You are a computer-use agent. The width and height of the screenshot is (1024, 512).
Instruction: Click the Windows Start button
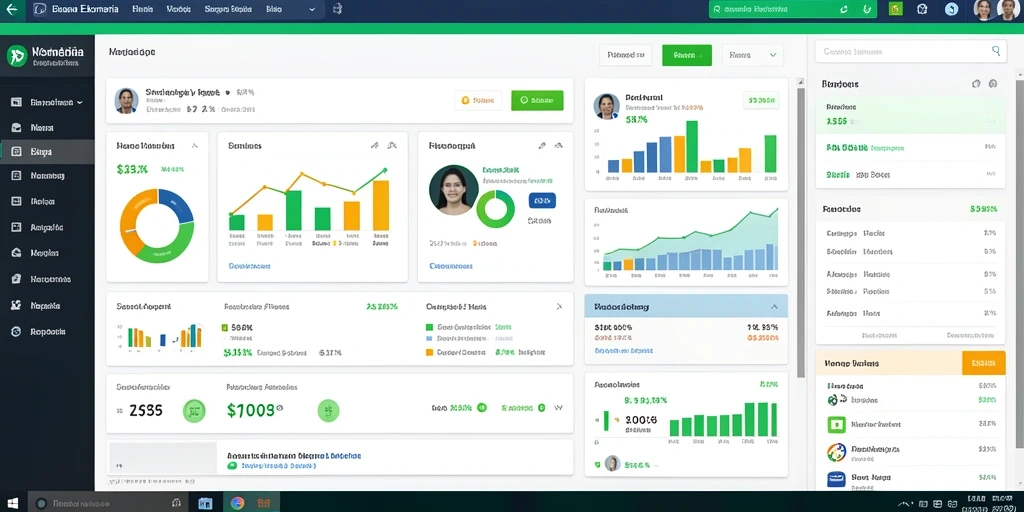click(x=12, y=503)
